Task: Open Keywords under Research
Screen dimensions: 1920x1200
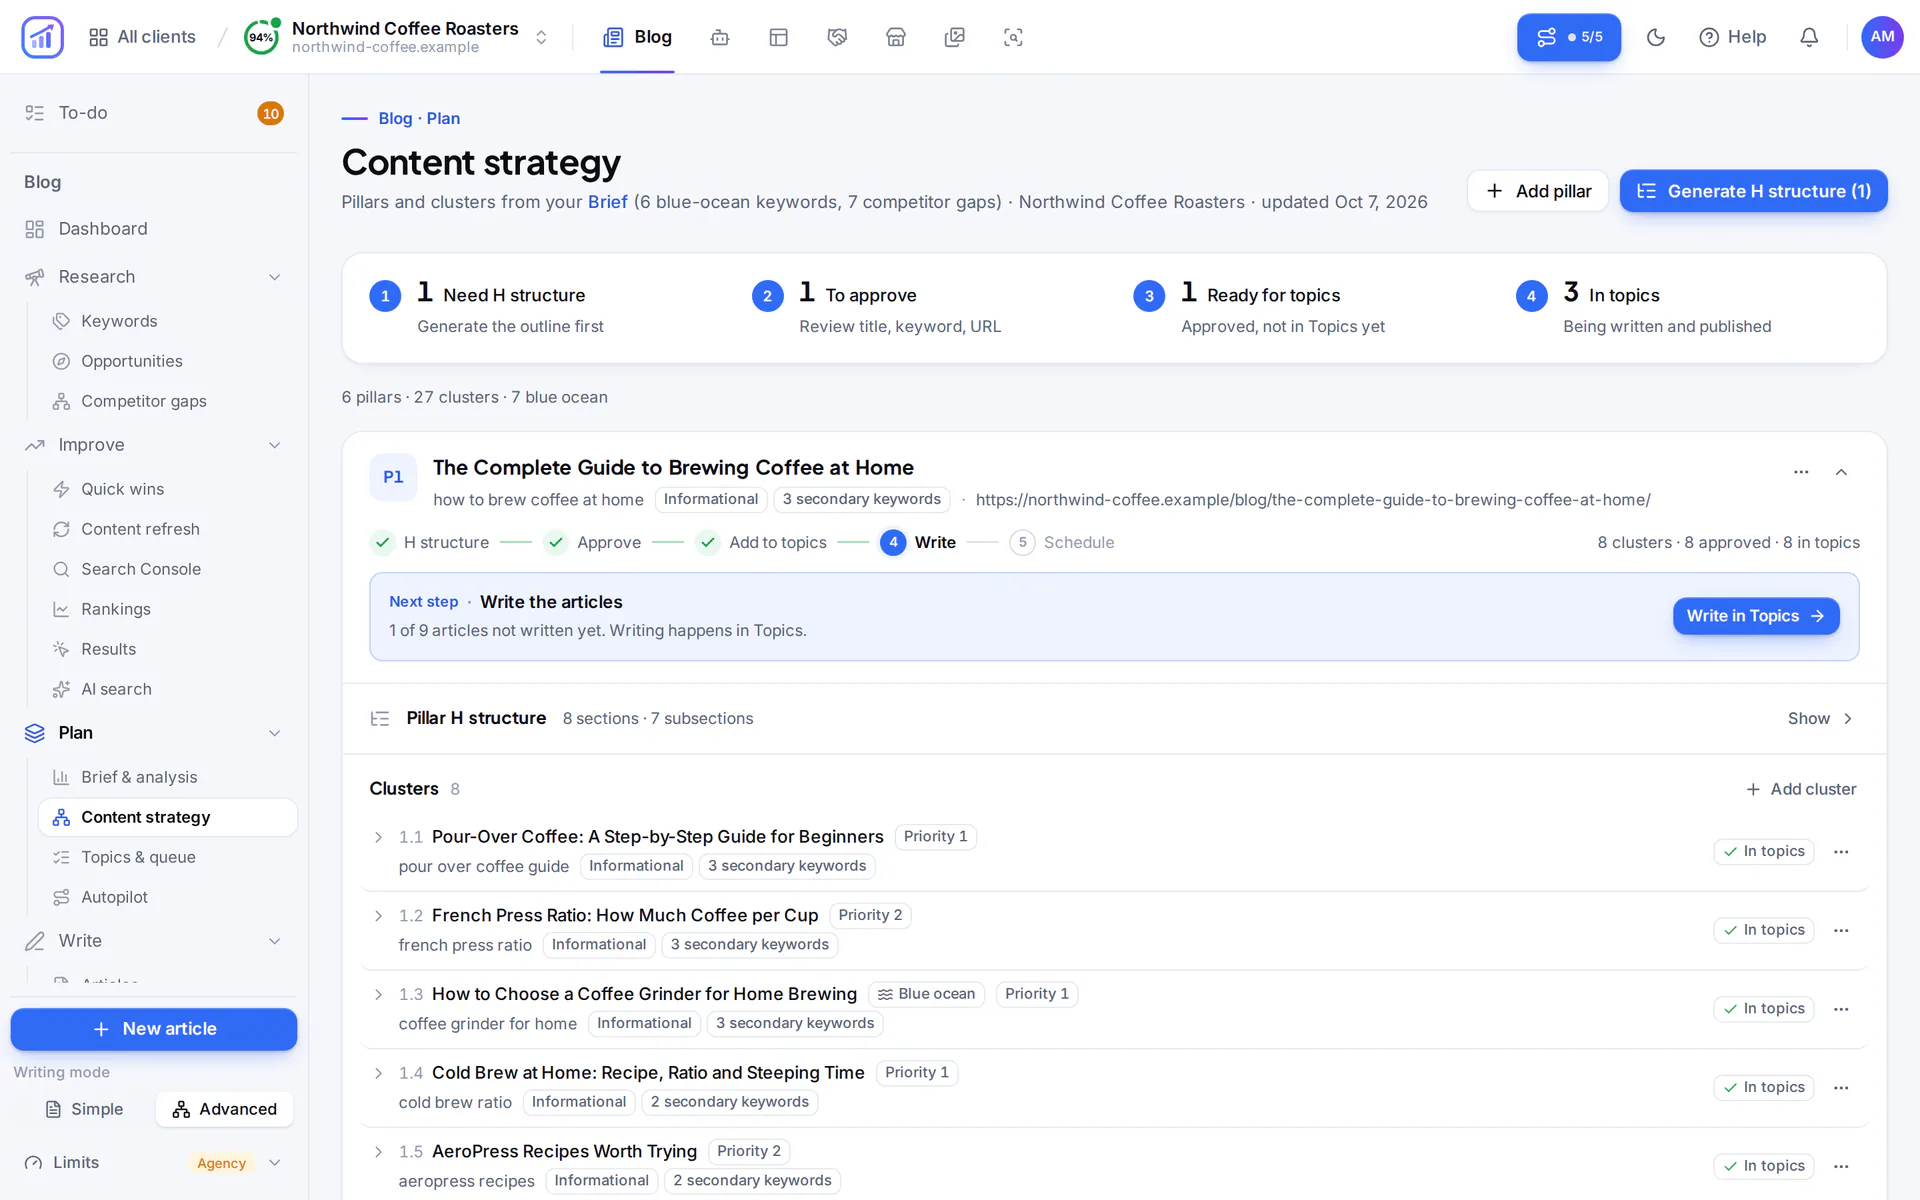Action: click(167, 321)
